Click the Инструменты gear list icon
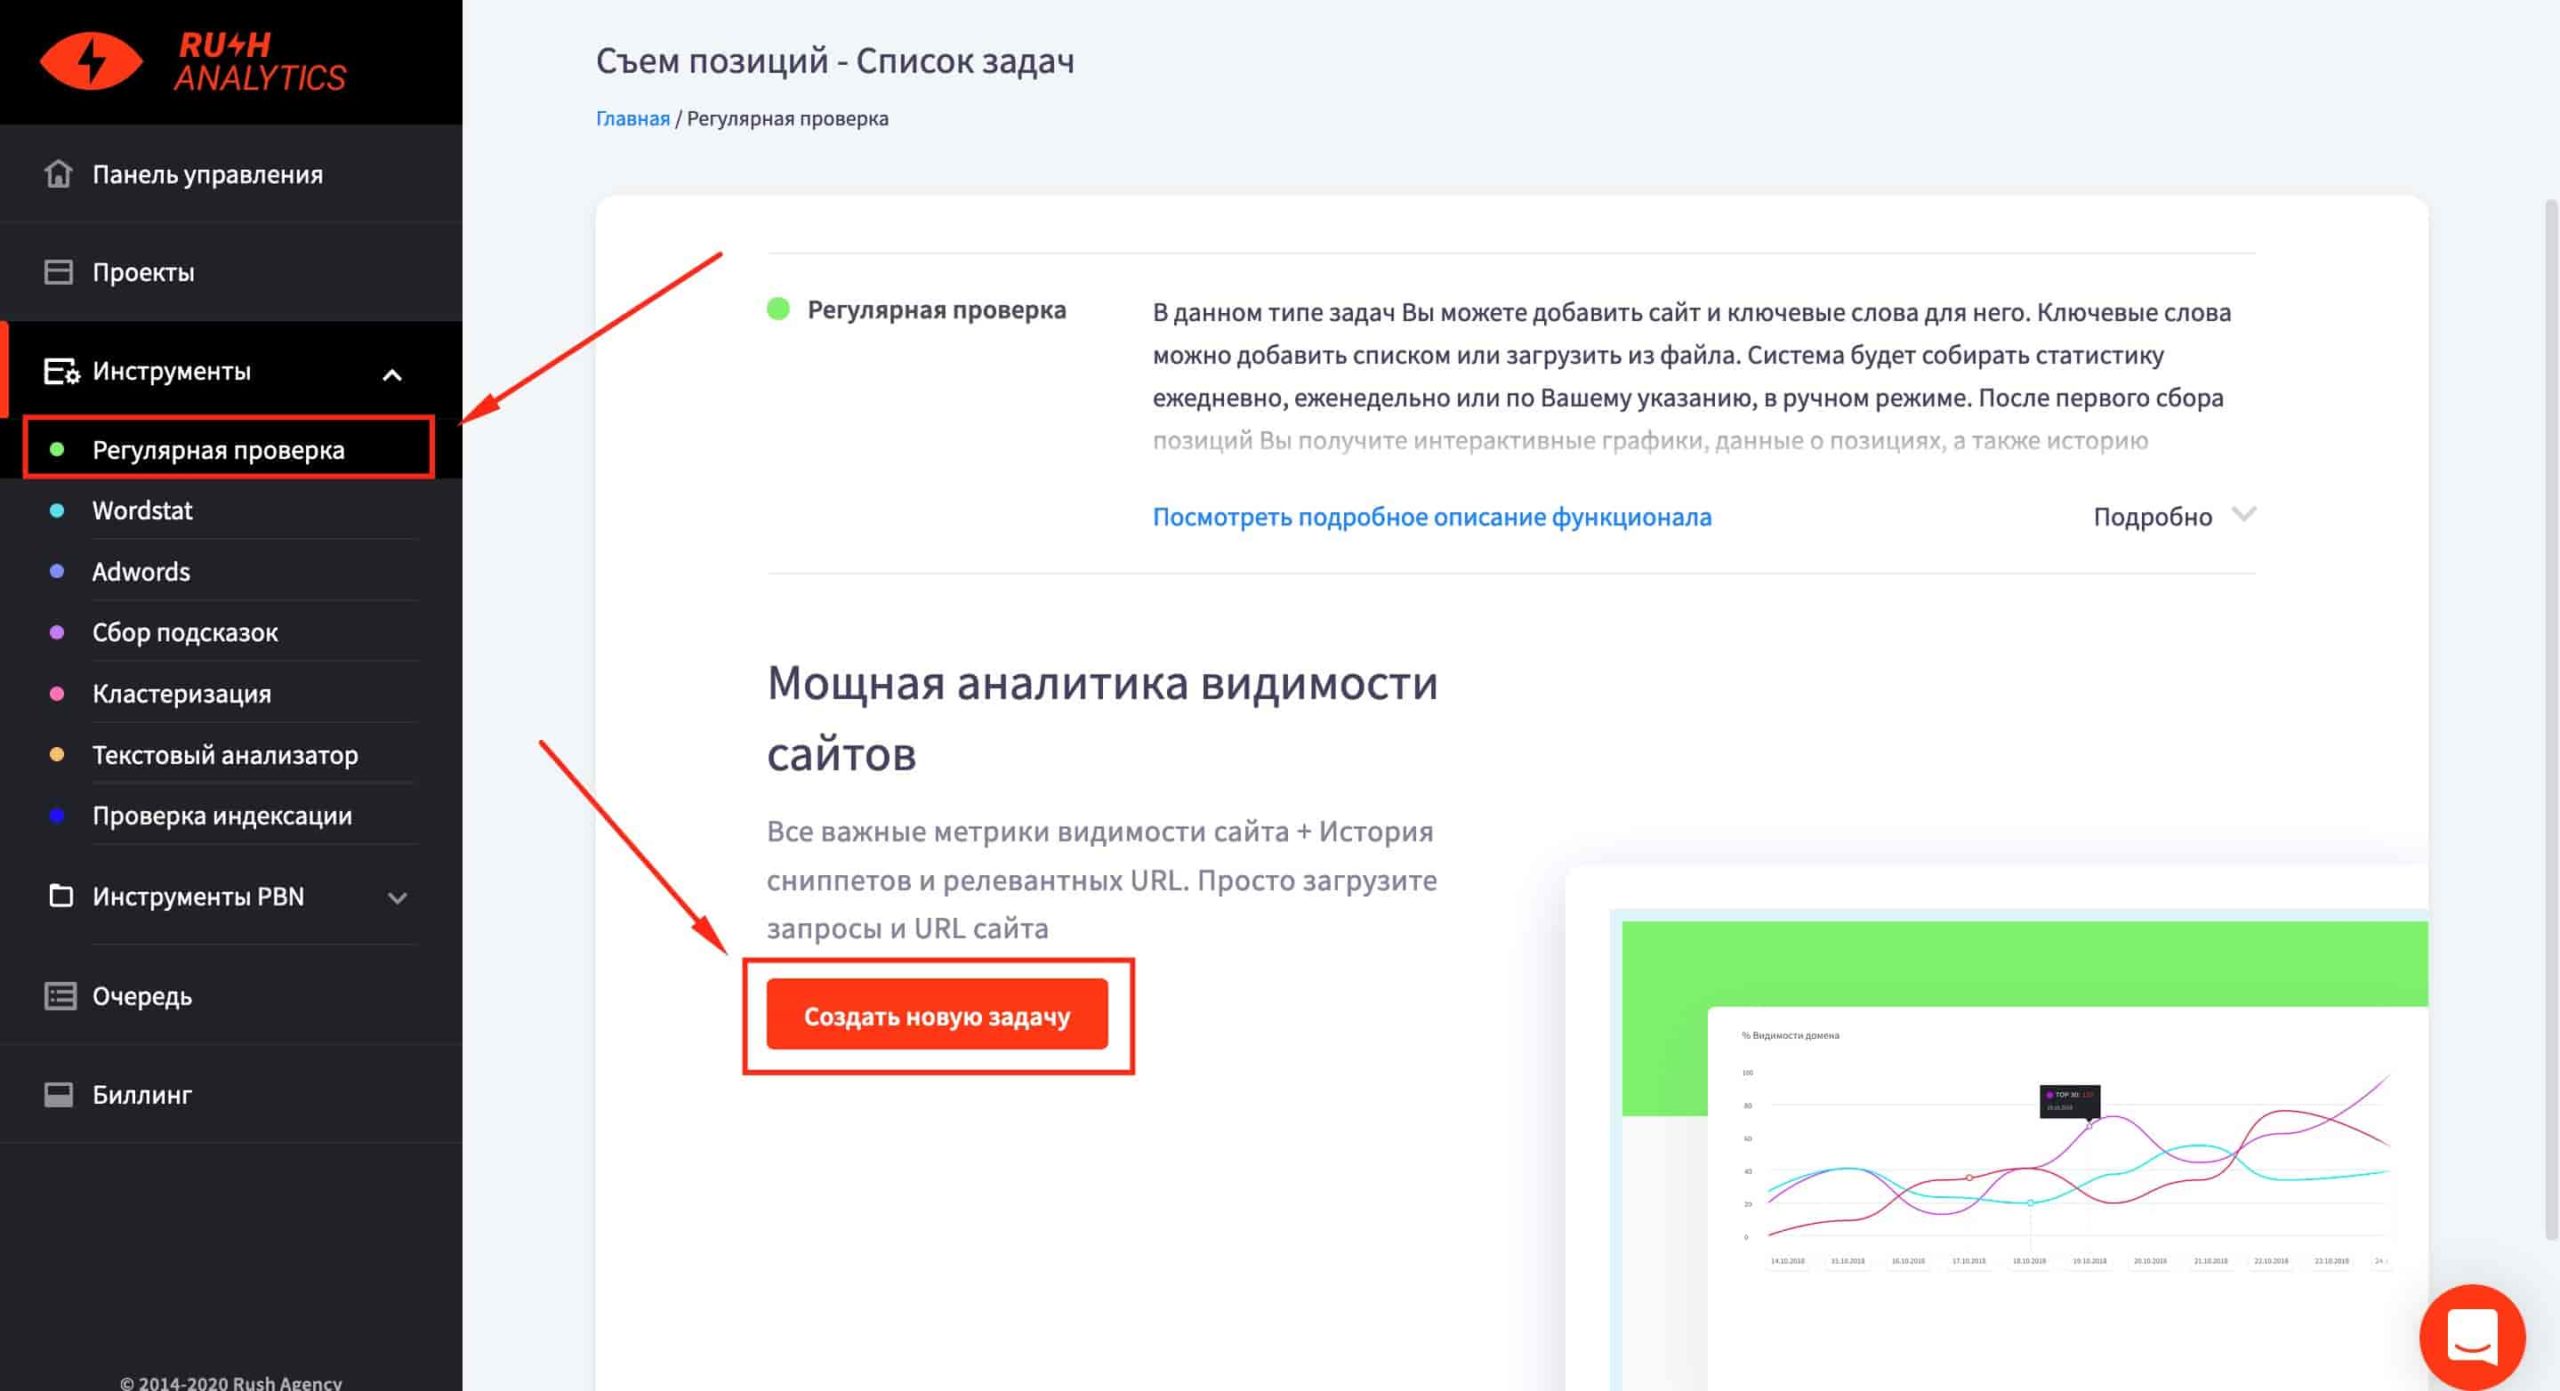Image resolution: width=2560 pixels, height=1391 pixels. (61, 371)
